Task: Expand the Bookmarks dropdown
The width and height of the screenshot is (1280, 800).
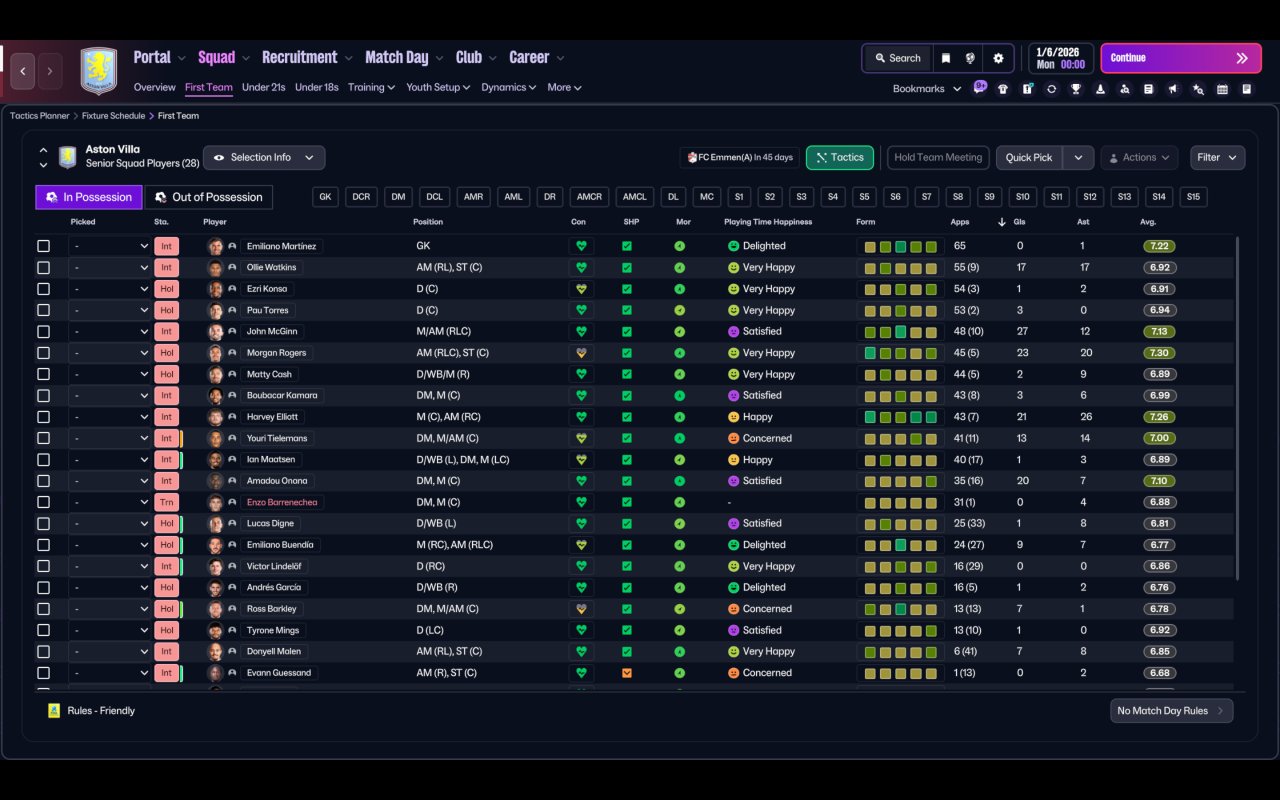Action: [x=927, y=89]
